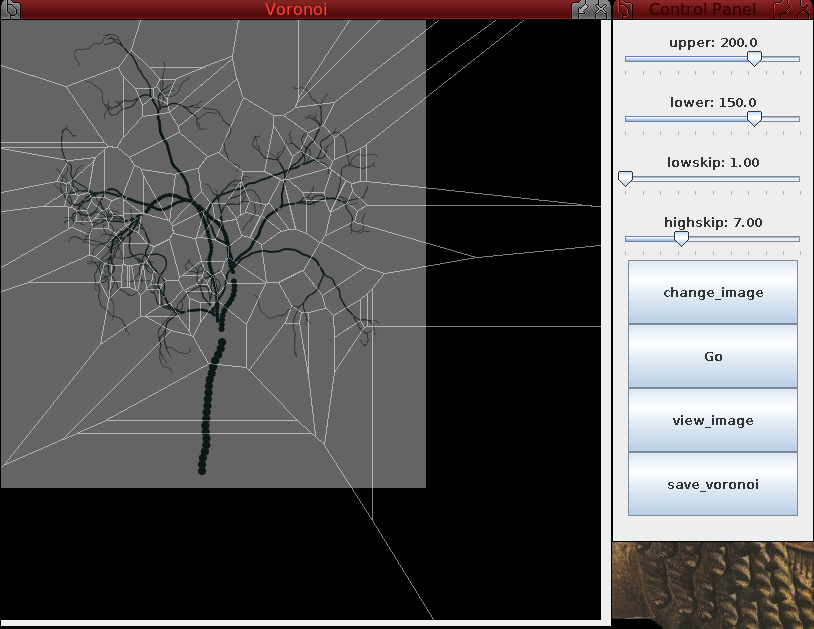
Task: Click the upper slider handle
Action: (754, 59)
